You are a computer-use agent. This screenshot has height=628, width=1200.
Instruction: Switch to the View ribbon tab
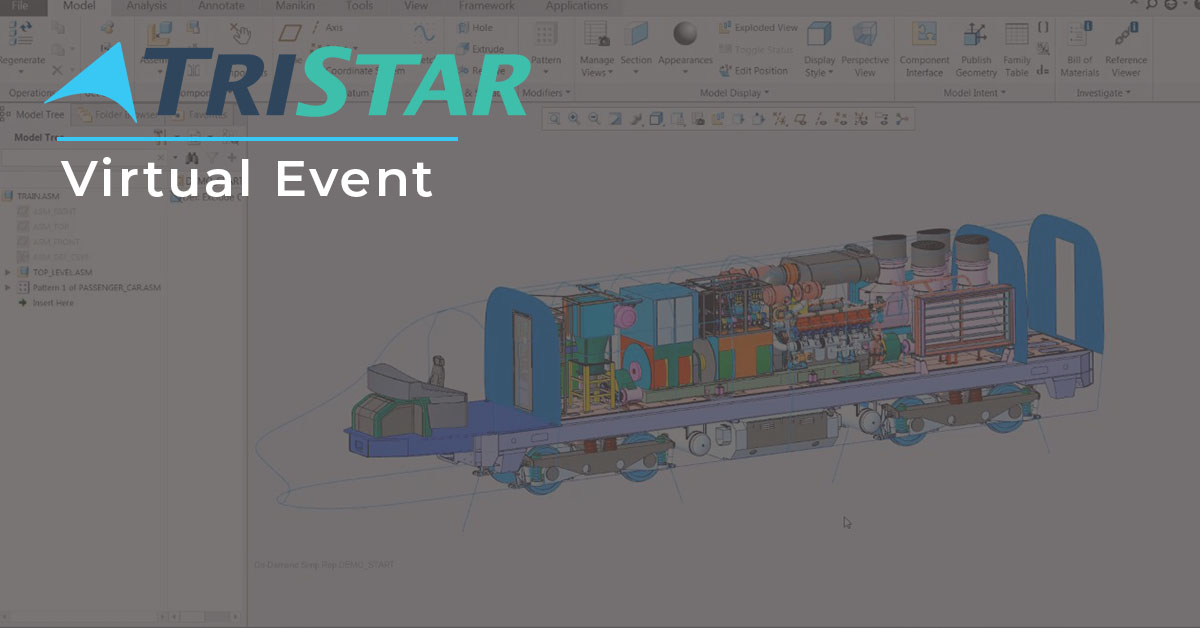coord(416,6)
